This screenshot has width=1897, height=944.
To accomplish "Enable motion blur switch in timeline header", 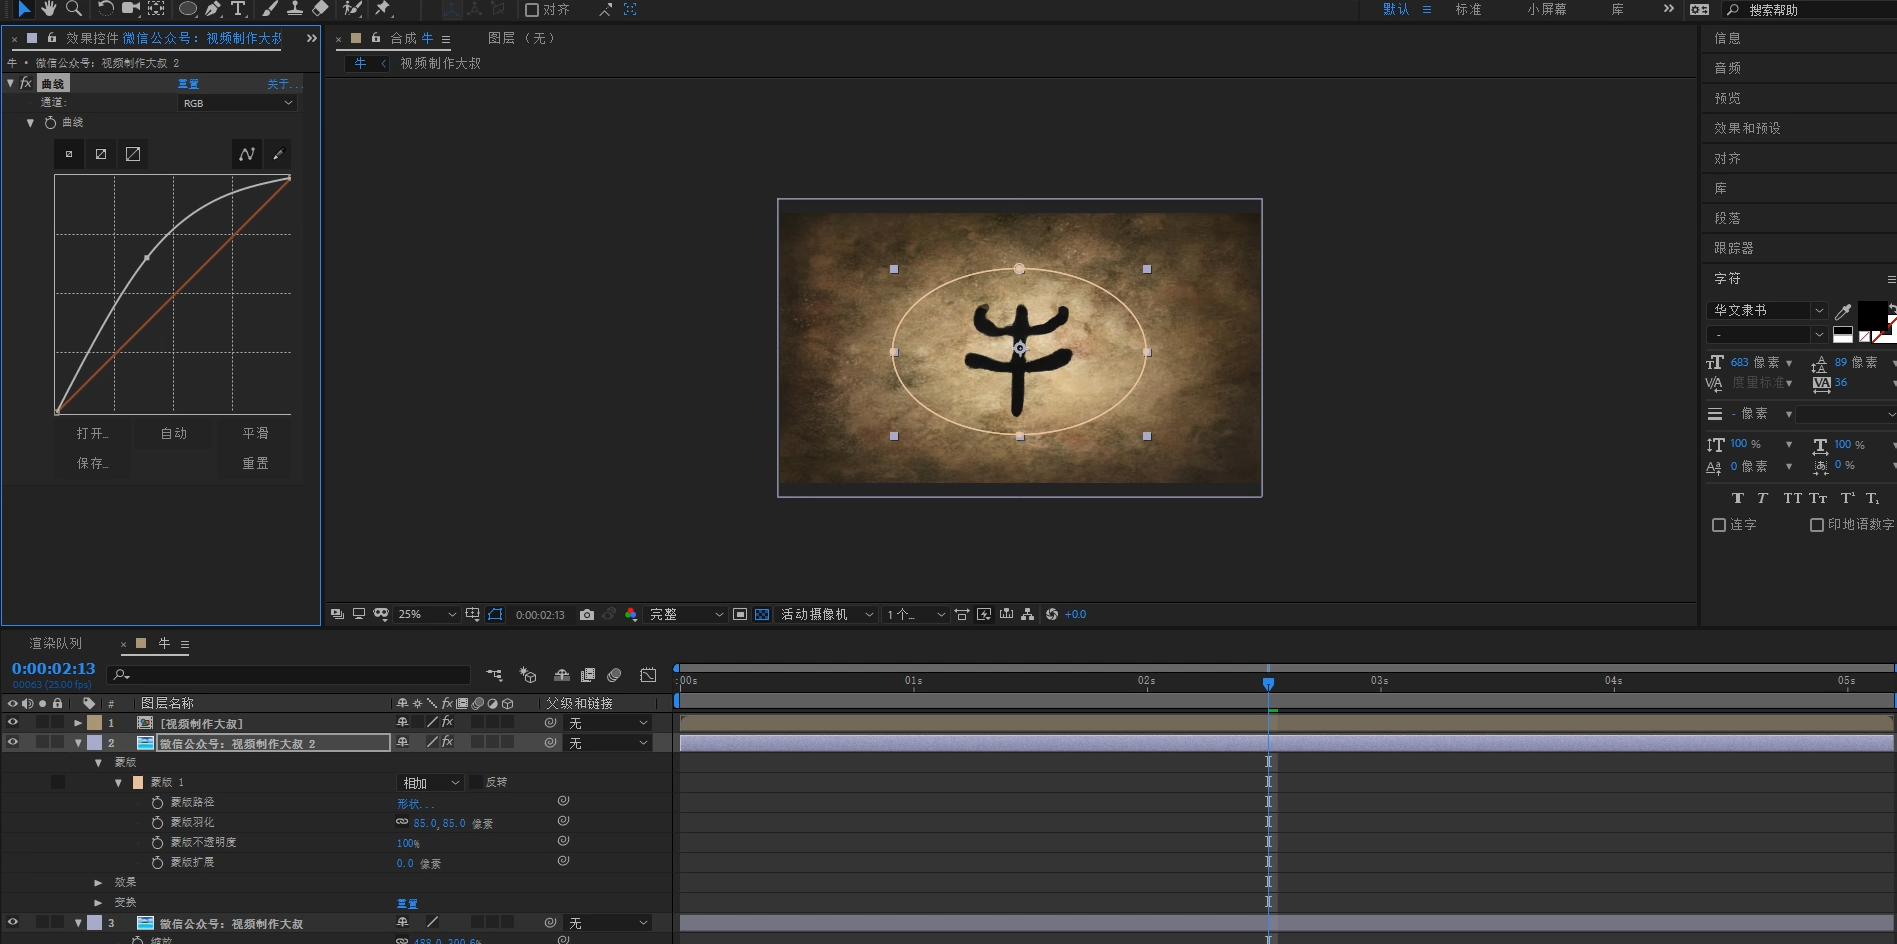I will tap(614, 675).
